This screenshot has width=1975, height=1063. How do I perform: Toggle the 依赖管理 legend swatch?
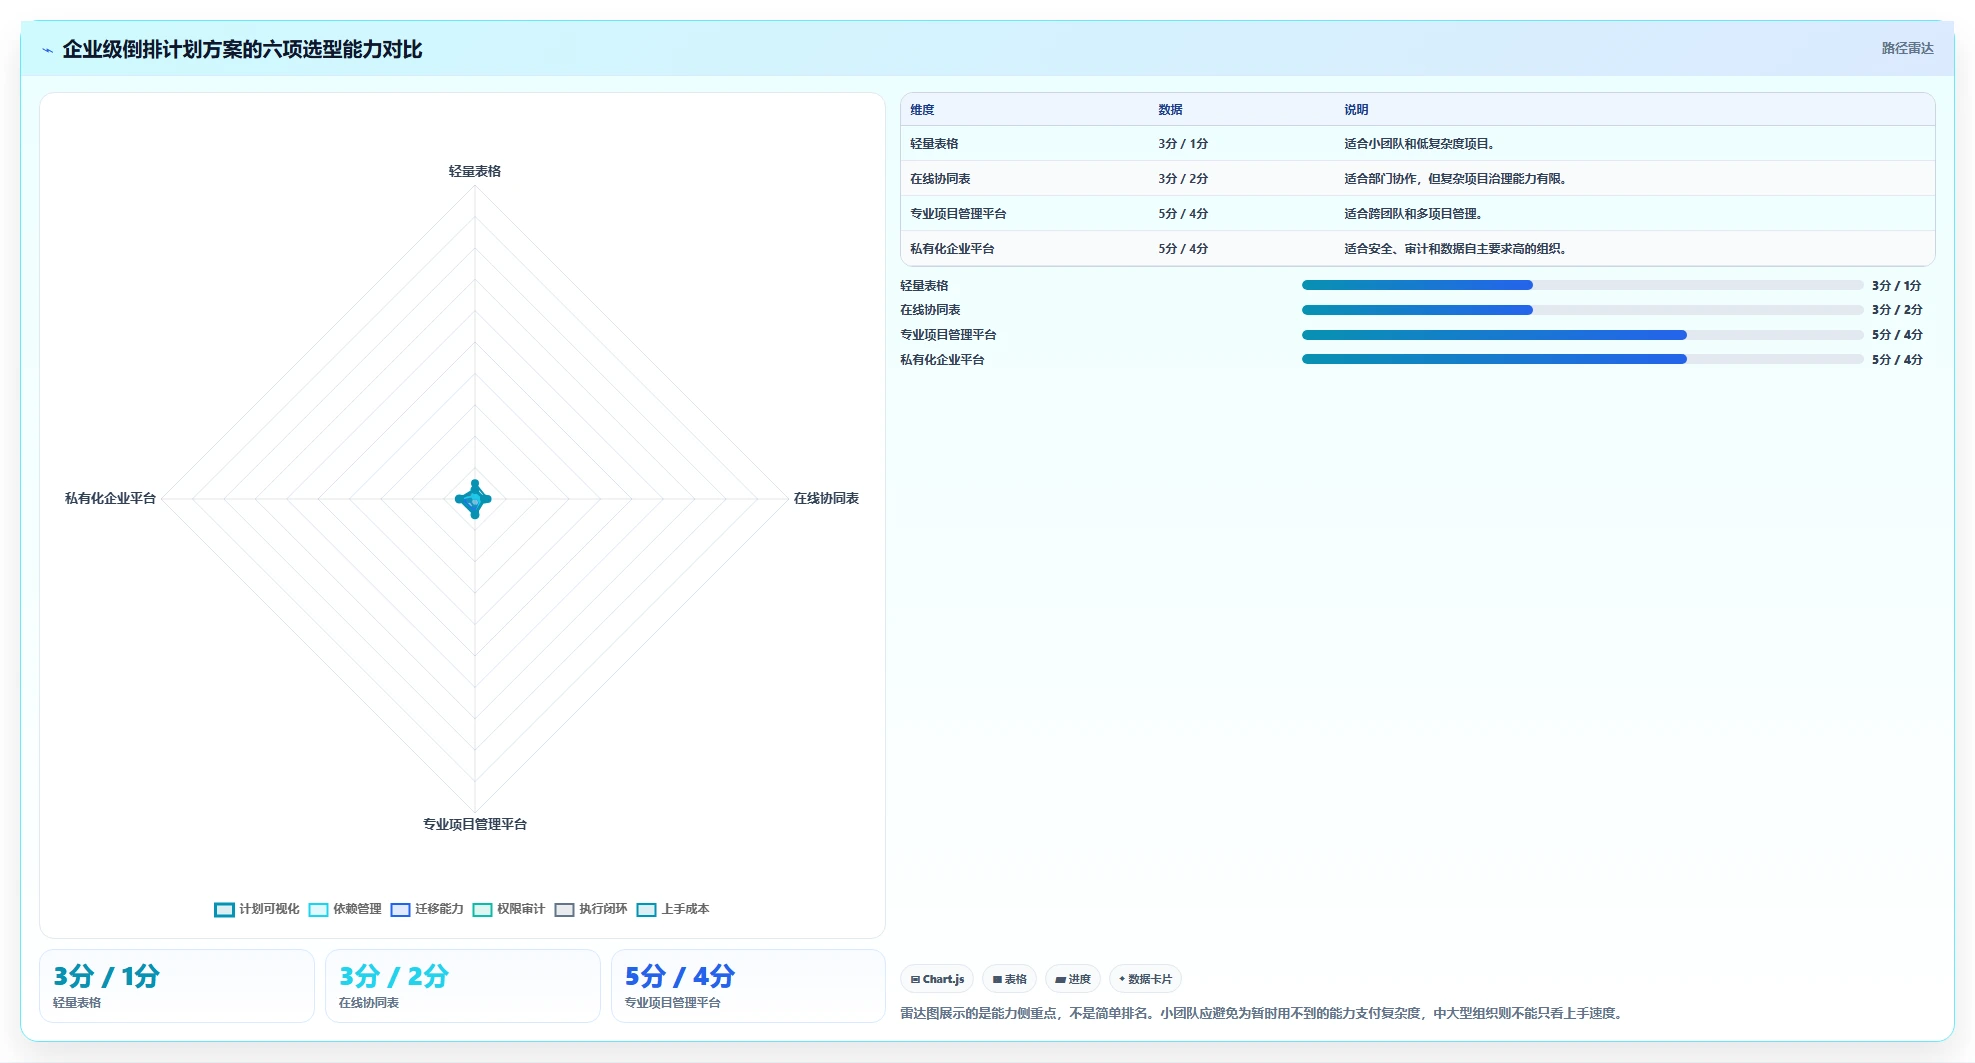point(318,910)
